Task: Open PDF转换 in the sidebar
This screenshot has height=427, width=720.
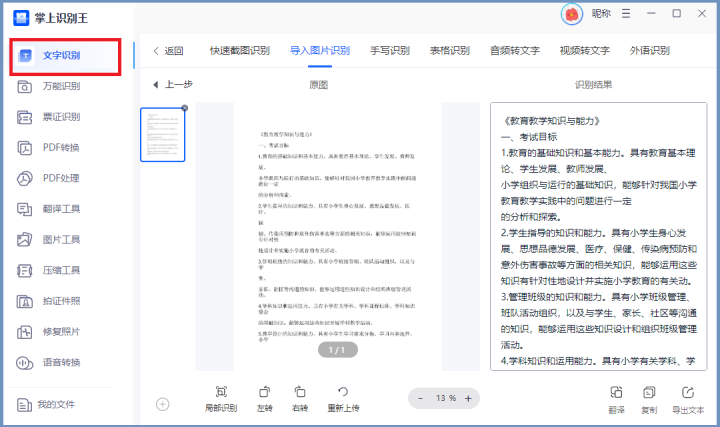Action: 49,148
